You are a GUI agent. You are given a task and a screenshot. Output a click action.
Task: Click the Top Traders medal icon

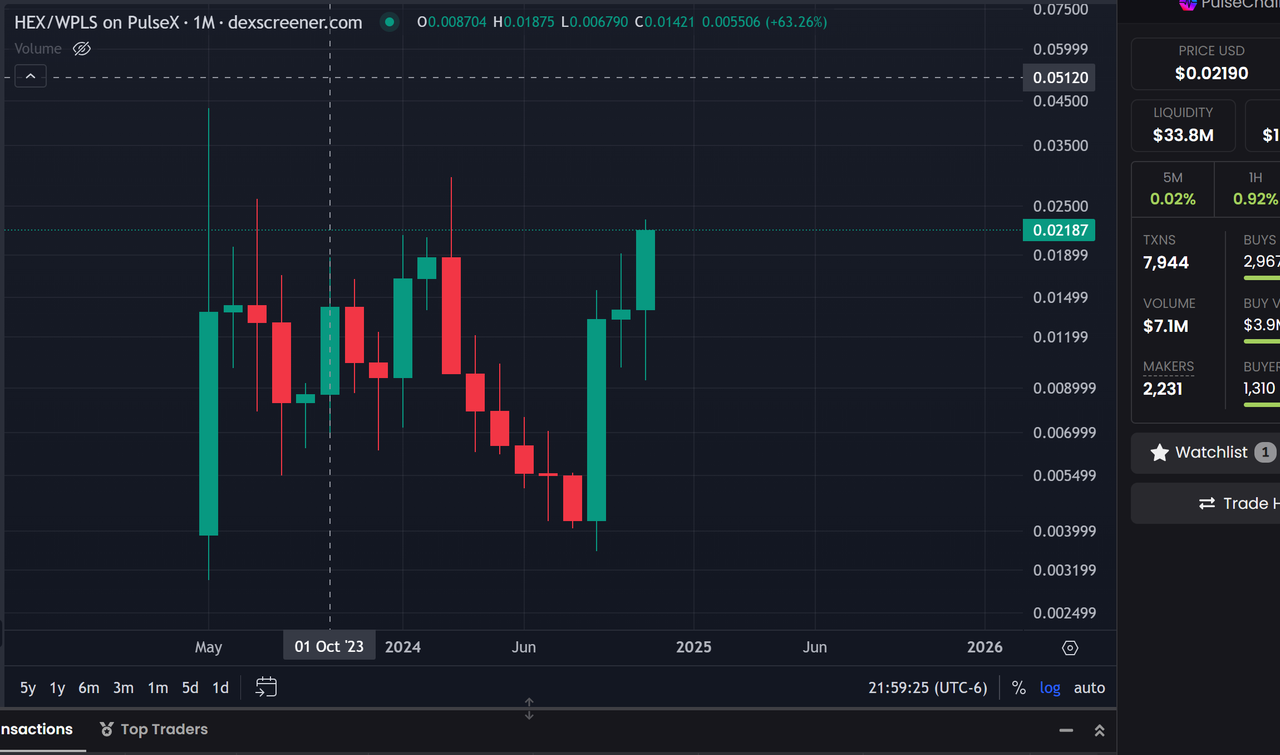tap(107, 730)
